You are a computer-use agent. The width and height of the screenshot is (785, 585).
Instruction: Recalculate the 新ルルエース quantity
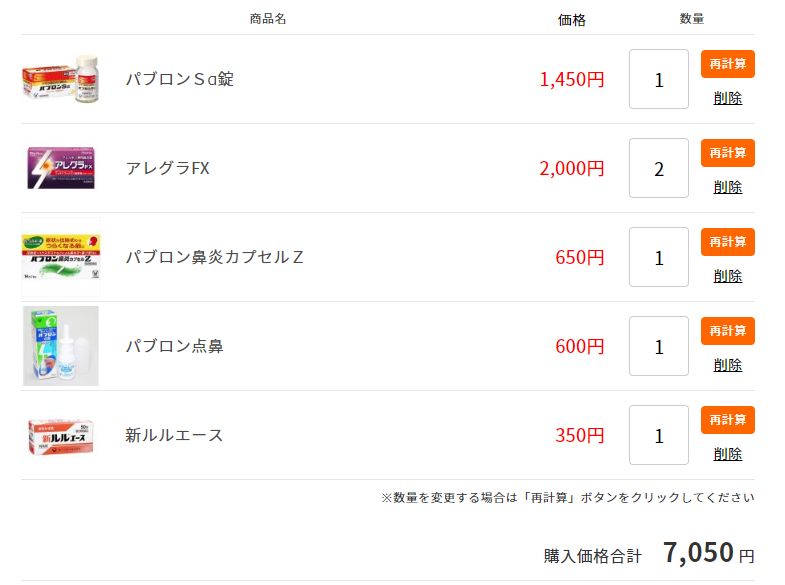point(727,420)
